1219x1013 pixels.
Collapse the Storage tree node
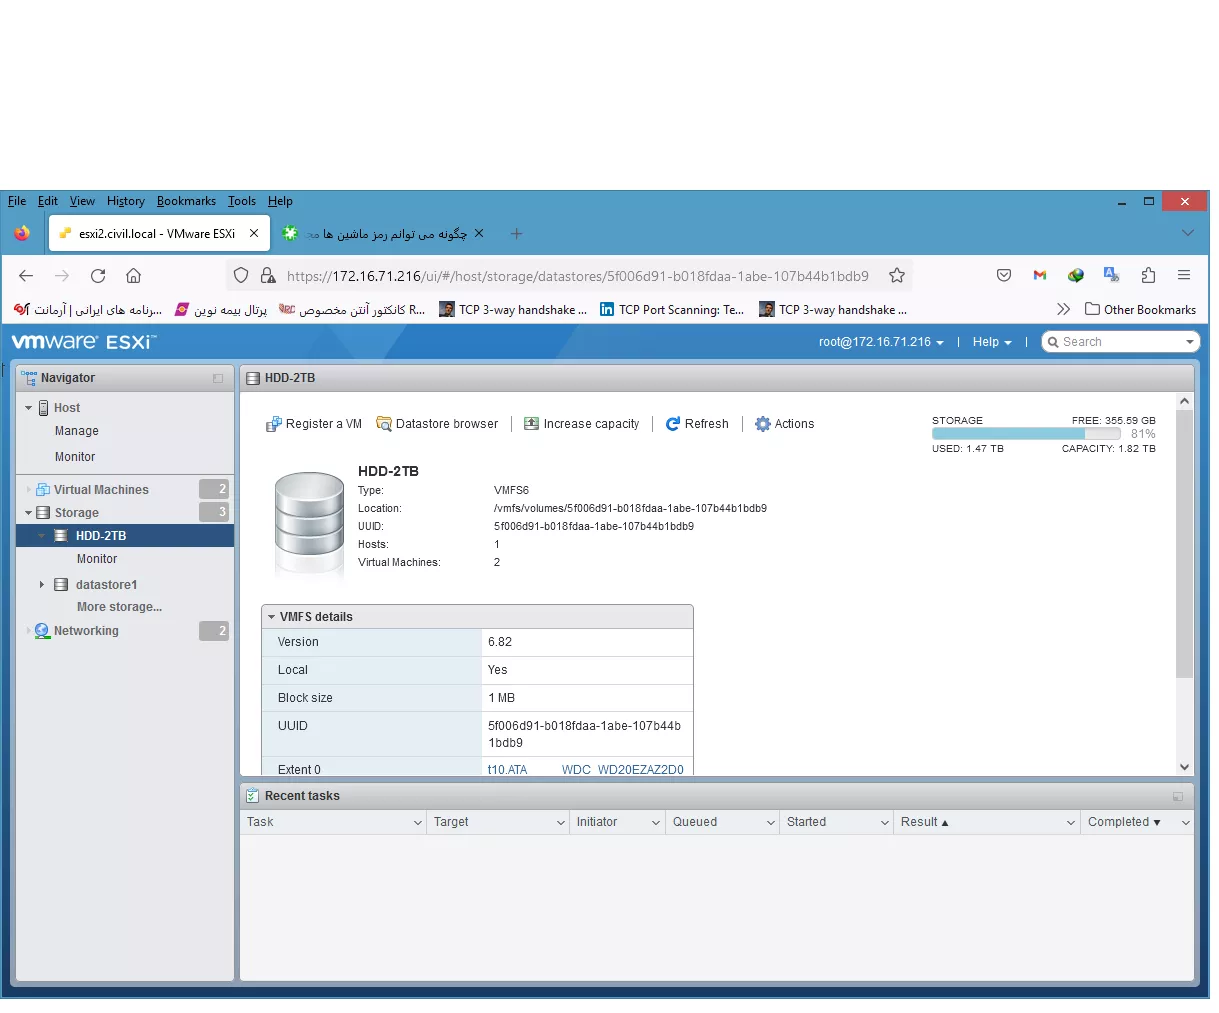point(28,513)
